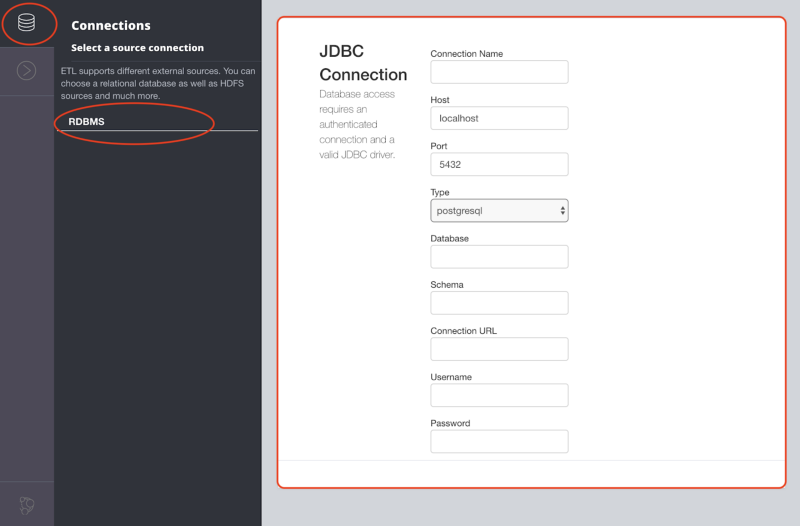
Task: Click the JDBC Connection form title
Action: pyautogui.click(x=363, y=63)
